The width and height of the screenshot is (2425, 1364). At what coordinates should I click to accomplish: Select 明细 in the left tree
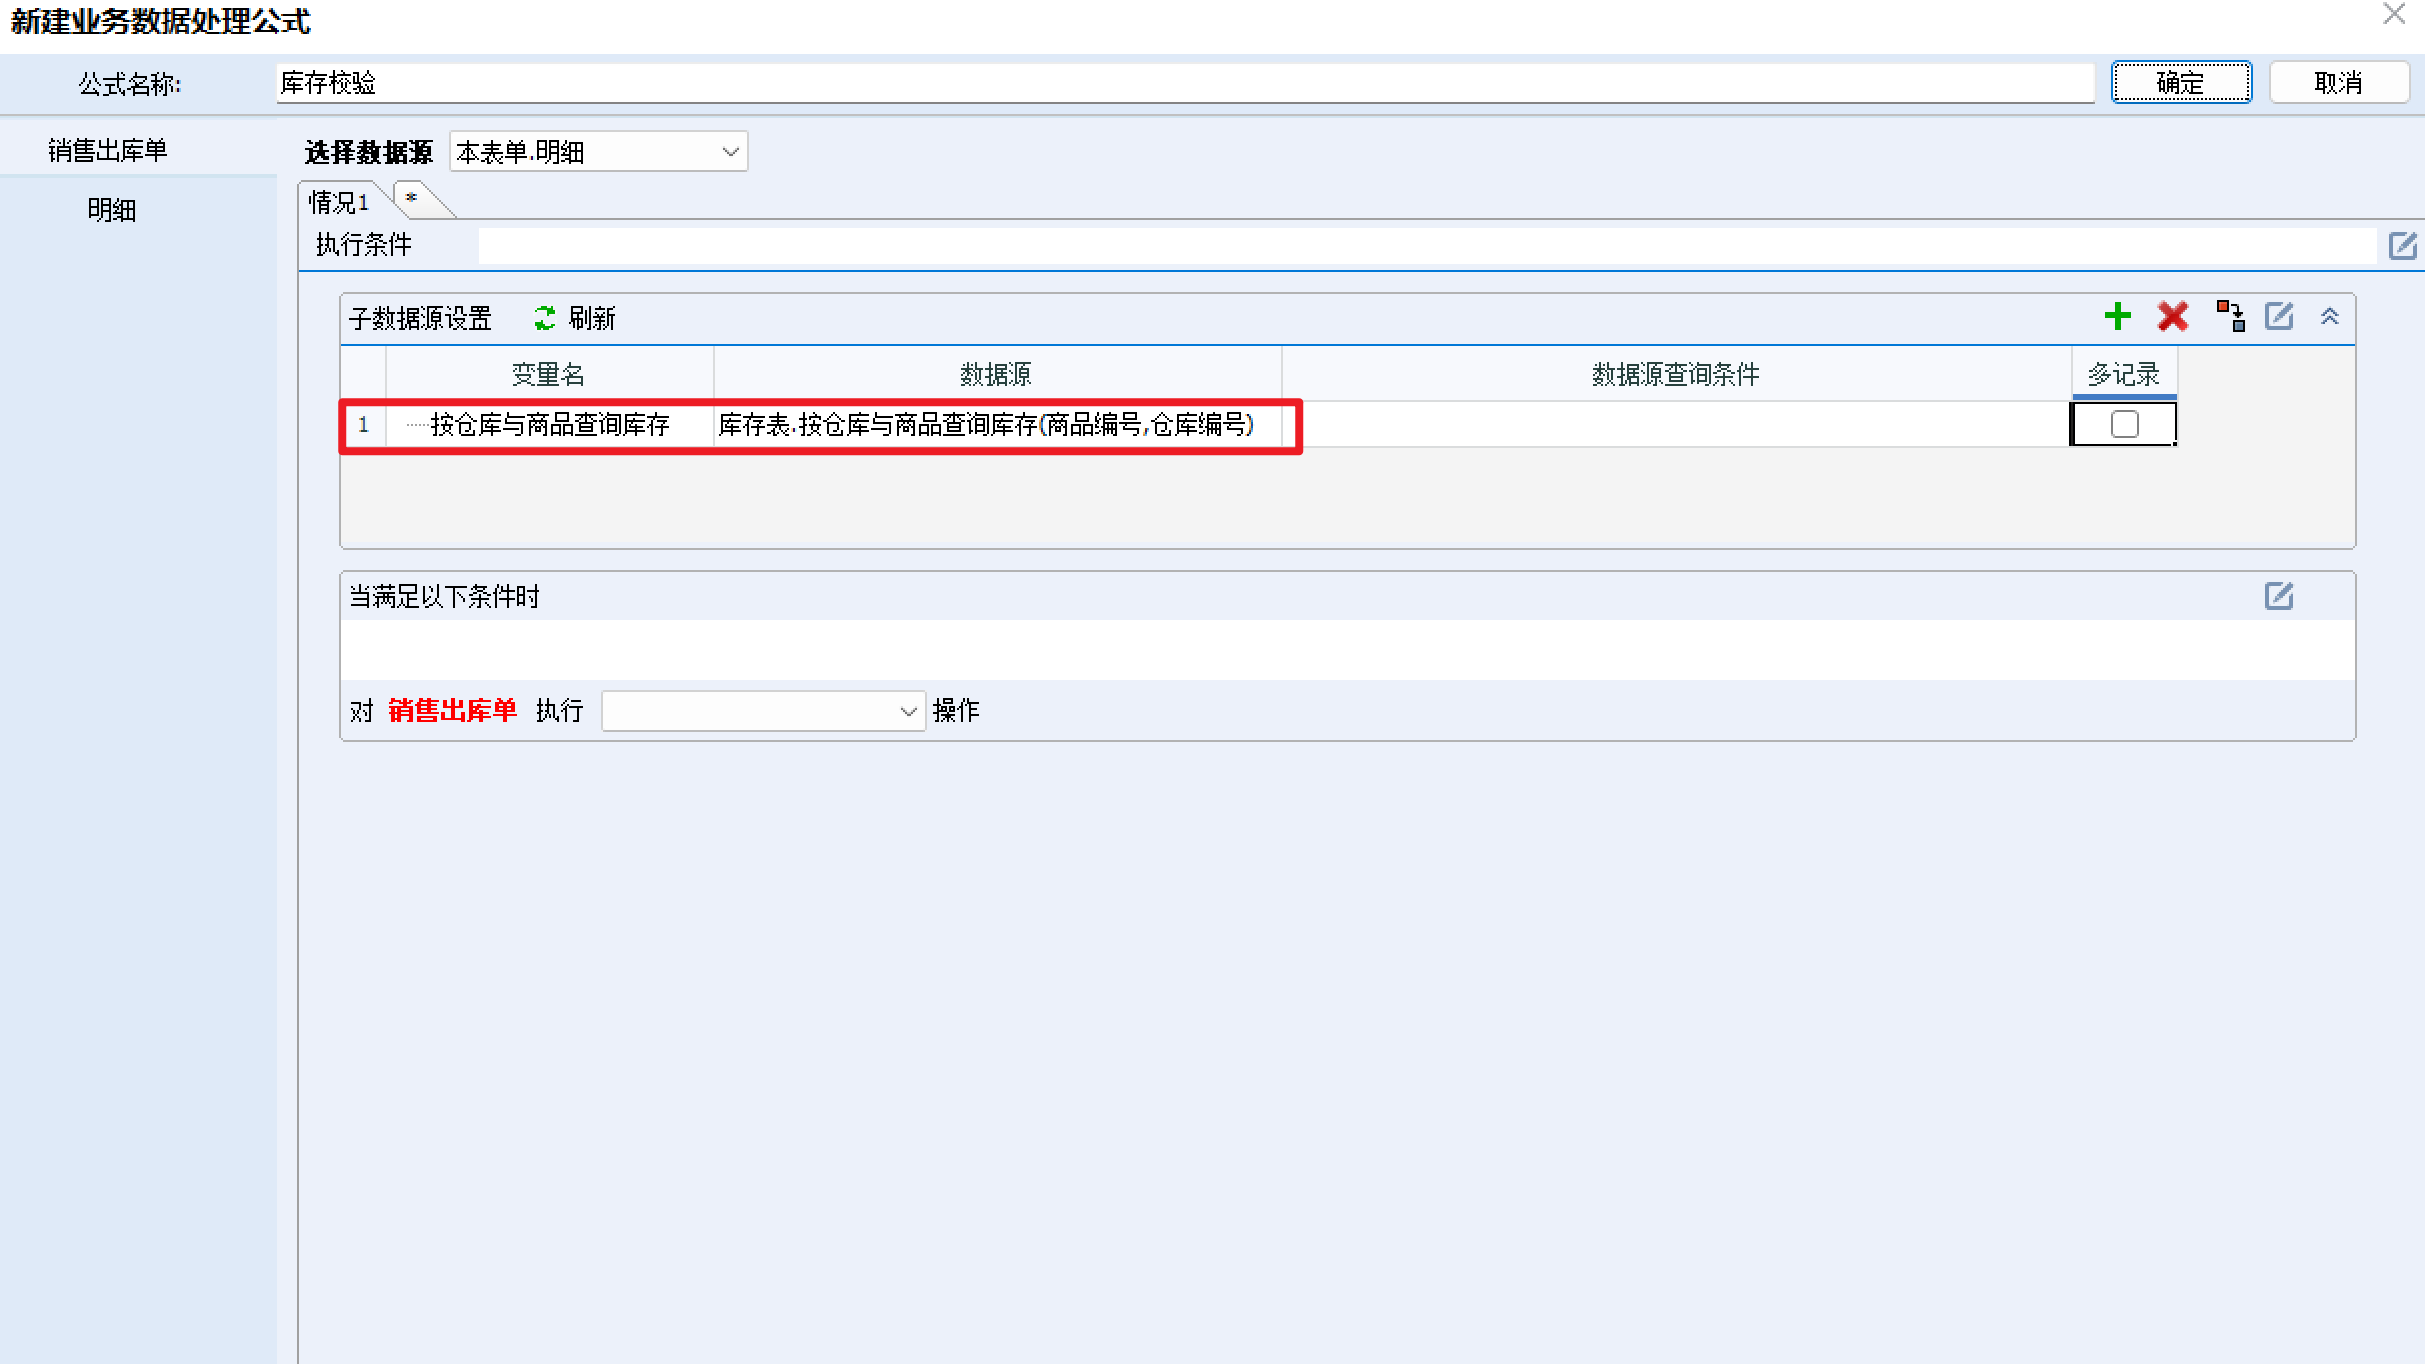coord(111,210)
